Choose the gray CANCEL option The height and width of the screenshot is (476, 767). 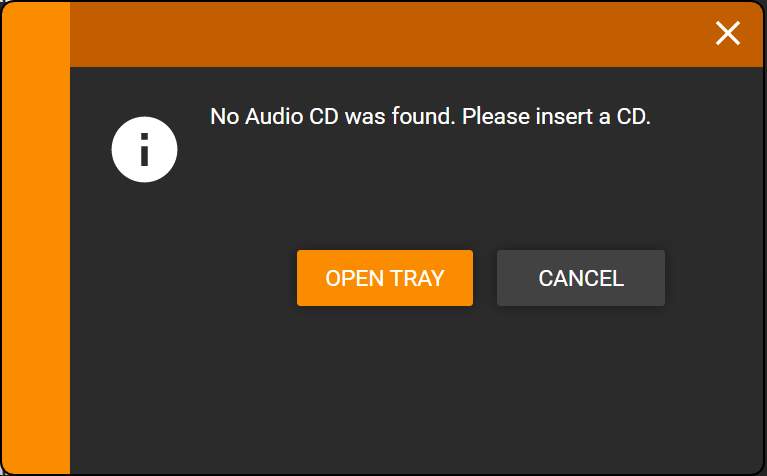pos(581,278)
